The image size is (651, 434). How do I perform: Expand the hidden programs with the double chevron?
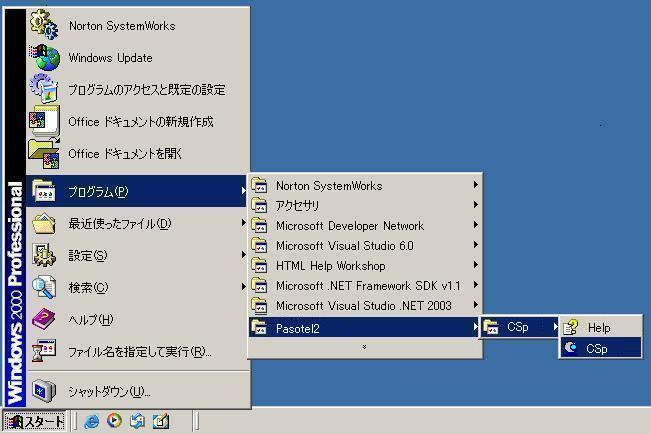(364, 347)
